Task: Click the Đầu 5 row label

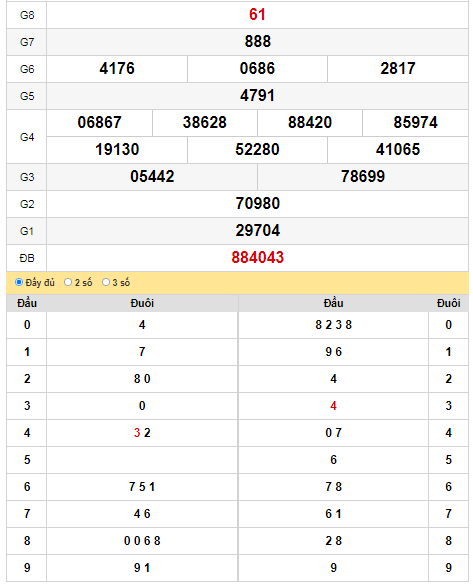Action: [x=27, y=460]
